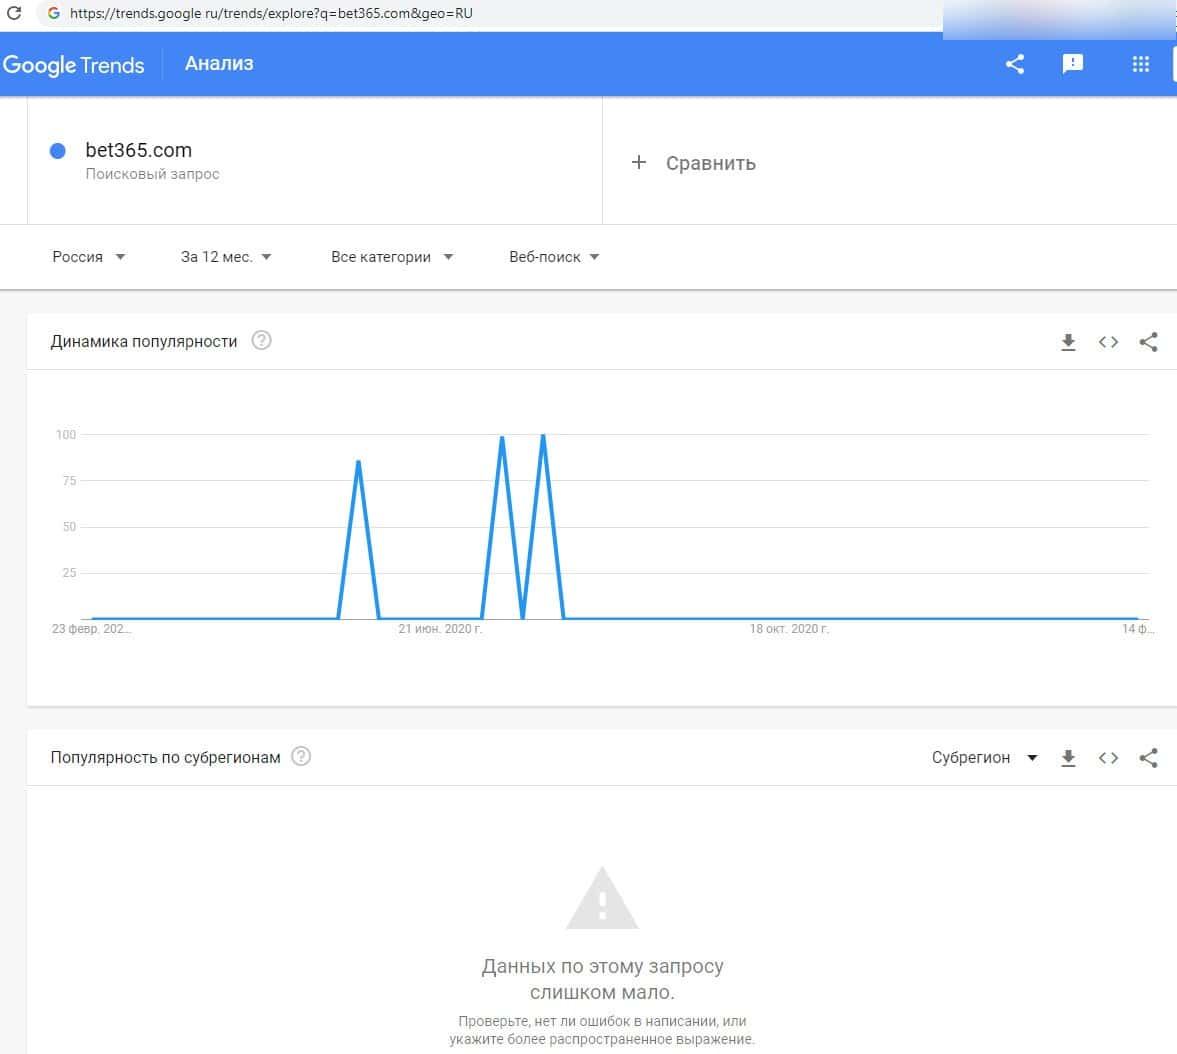Click the 21 июн. 2020 г. axis label
Image resolution: width=1177 pixels, height=1054 pixels.
click(x=440, y=629)
